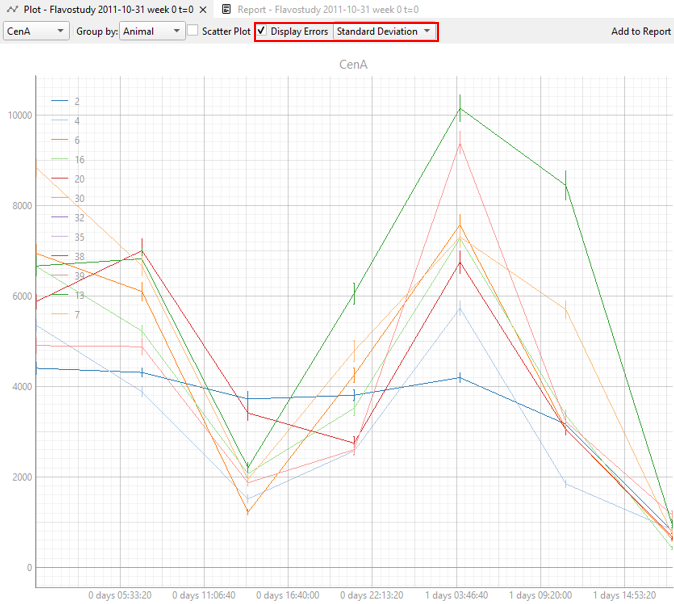The height and width of the screenshot is (604, 674).
Task: Click legend entry 32
Action: coord(68,218)
